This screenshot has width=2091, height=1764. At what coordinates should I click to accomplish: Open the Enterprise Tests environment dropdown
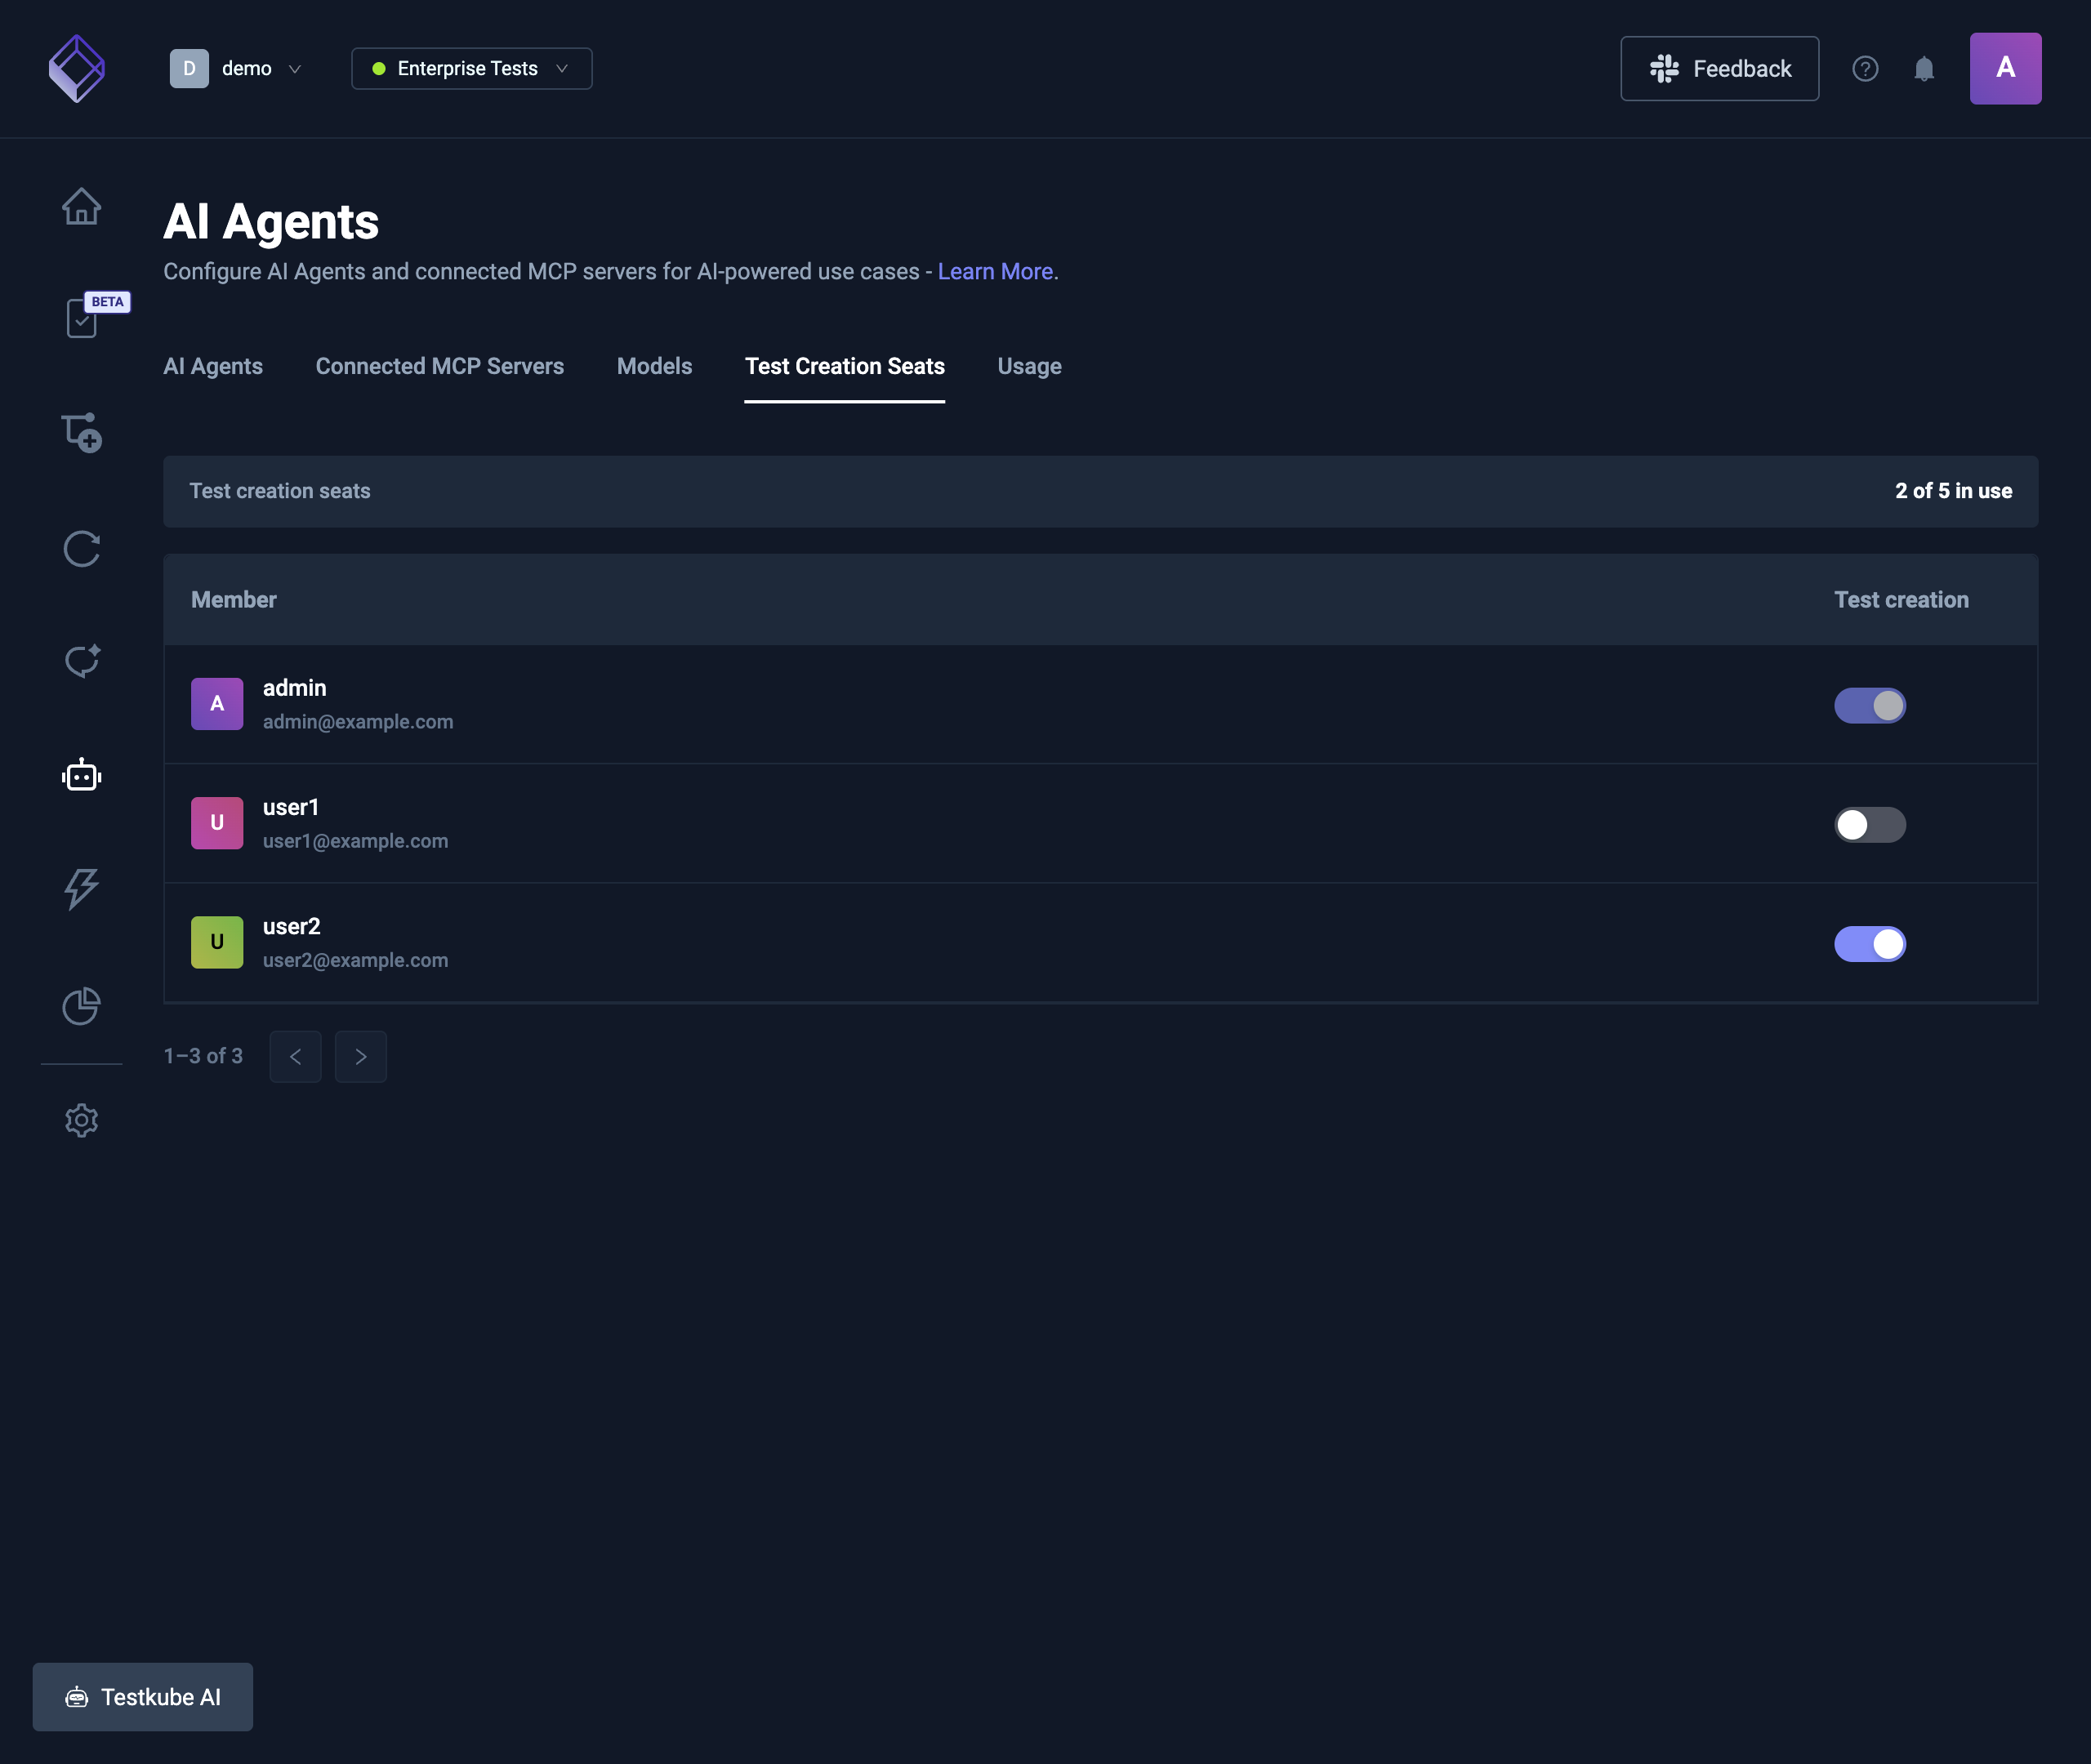[x=471, y=69]
